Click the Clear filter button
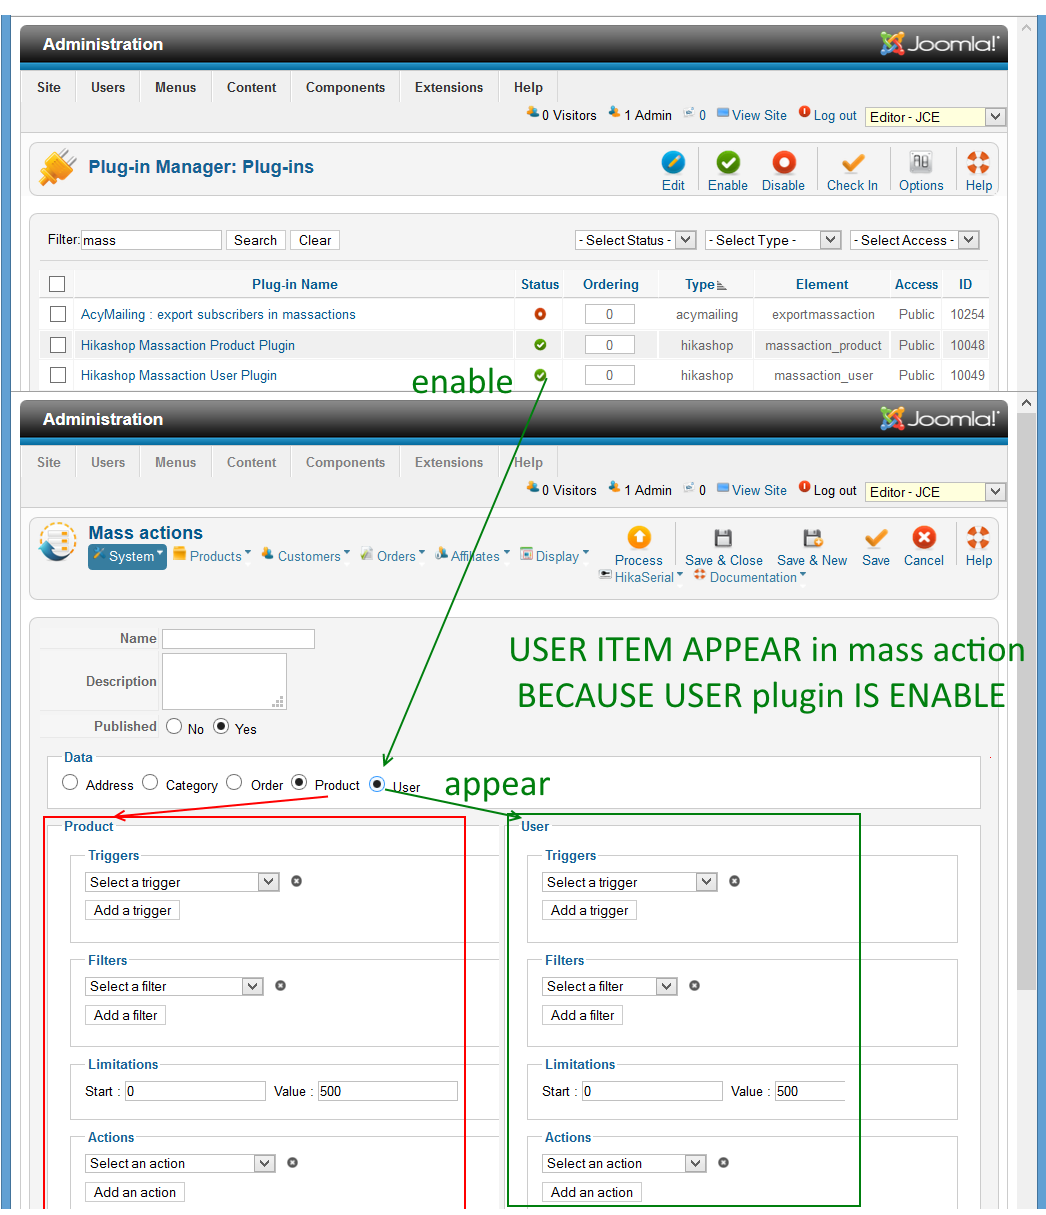 point(315,240)
